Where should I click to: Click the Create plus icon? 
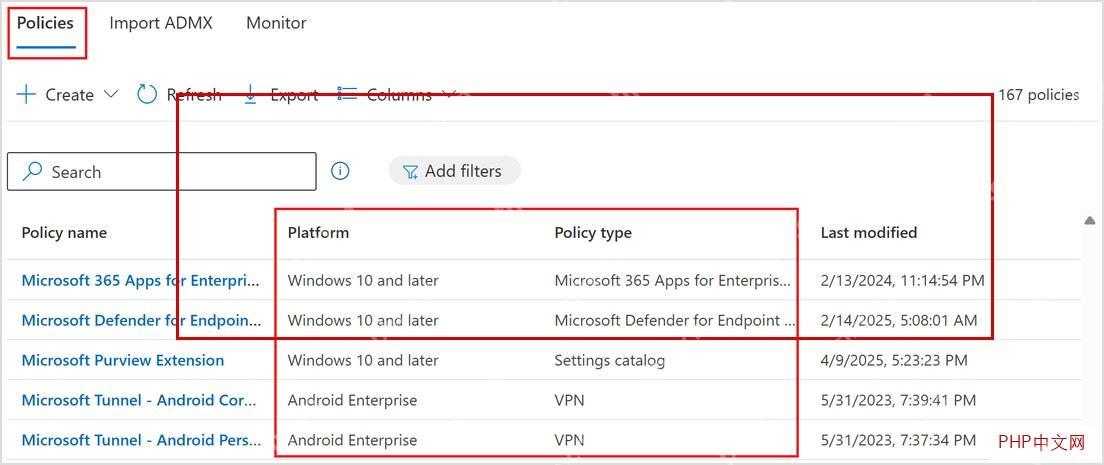click(26, 94)
